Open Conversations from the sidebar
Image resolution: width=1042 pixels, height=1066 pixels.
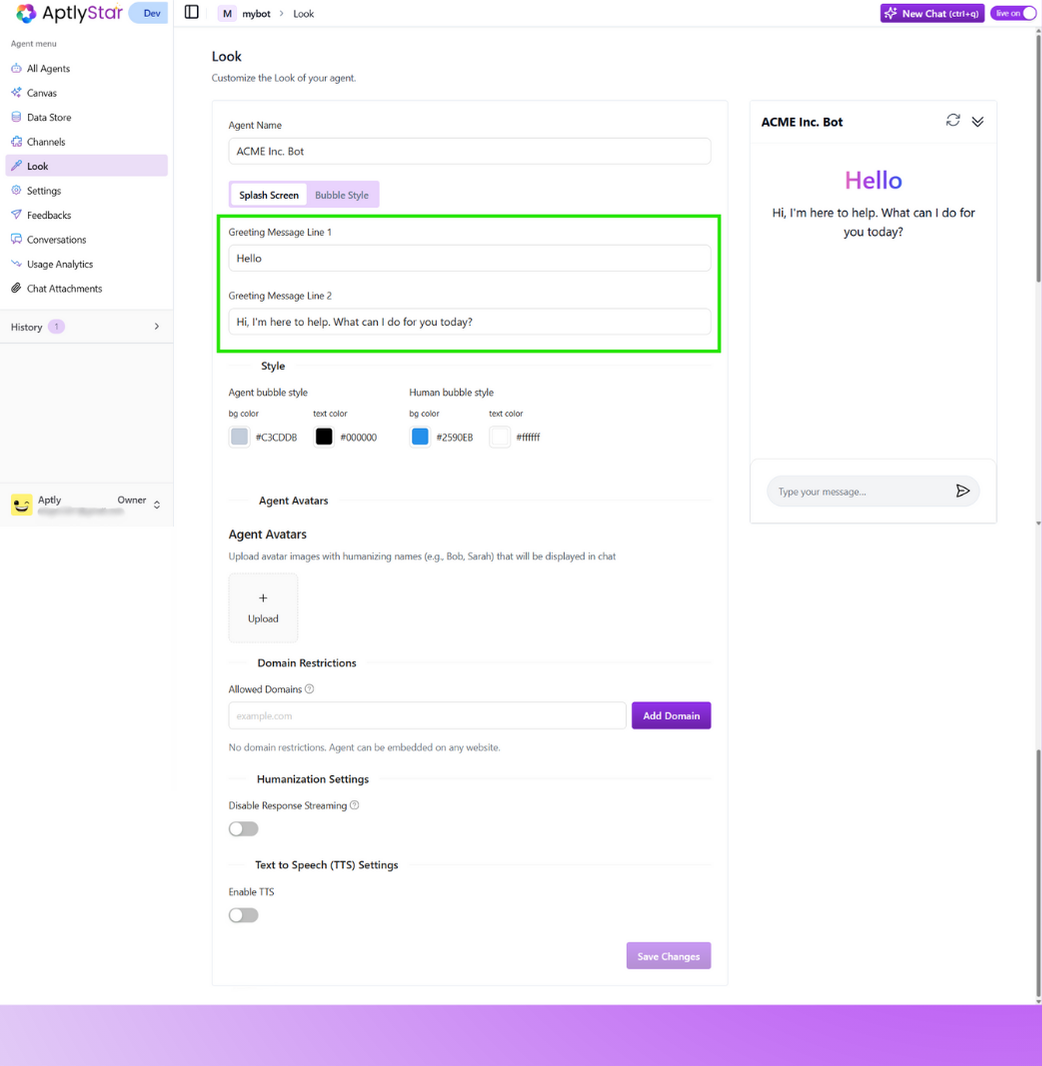pyautogui.click(x=56, y=239)
